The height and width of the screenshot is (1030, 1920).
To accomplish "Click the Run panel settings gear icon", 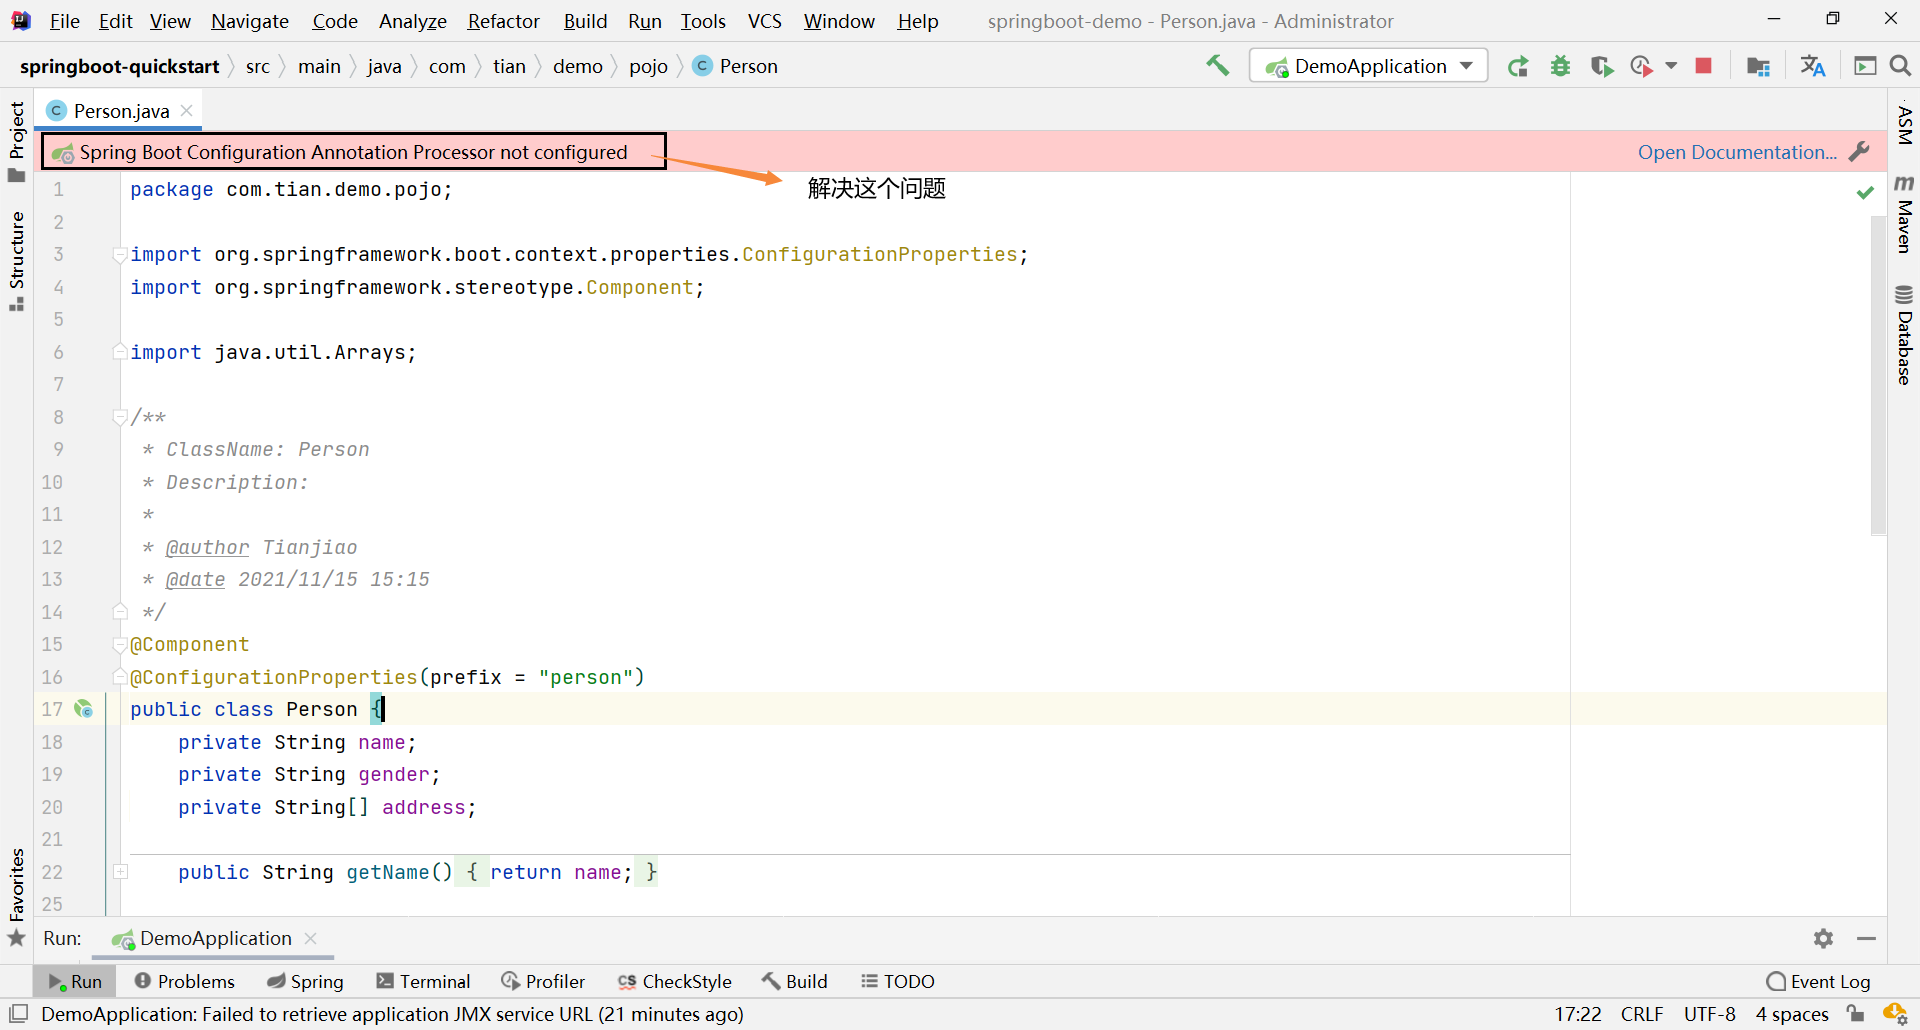I will coord(1824,938).
